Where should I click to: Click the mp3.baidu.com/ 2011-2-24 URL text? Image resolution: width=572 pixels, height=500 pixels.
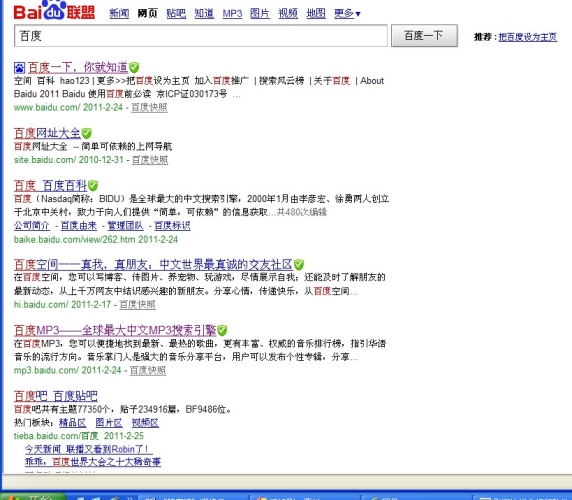tap(67, 370)
